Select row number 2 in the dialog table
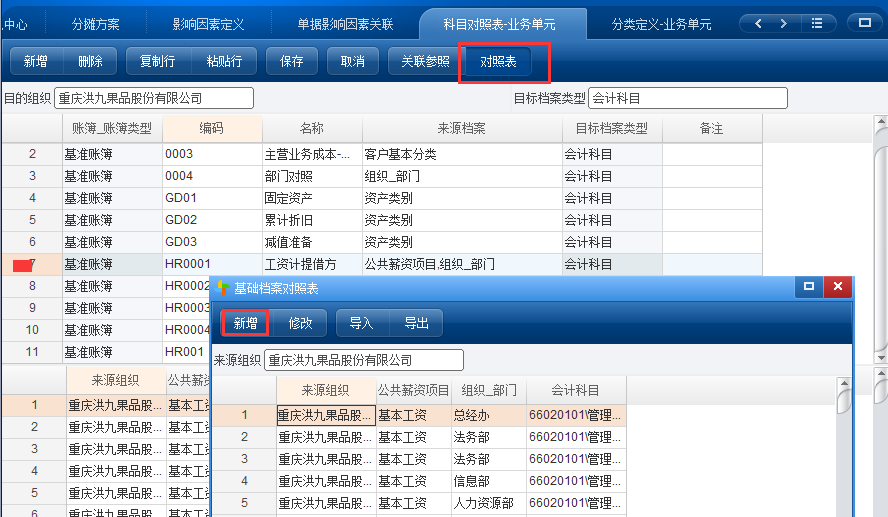Viewport: 888px width, 517px height. pos(244,437)
